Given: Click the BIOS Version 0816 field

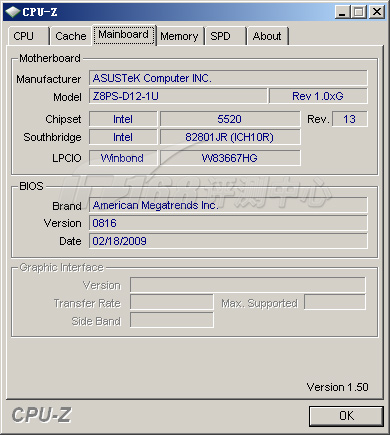Looking at the screenshot, I should 228,223.
